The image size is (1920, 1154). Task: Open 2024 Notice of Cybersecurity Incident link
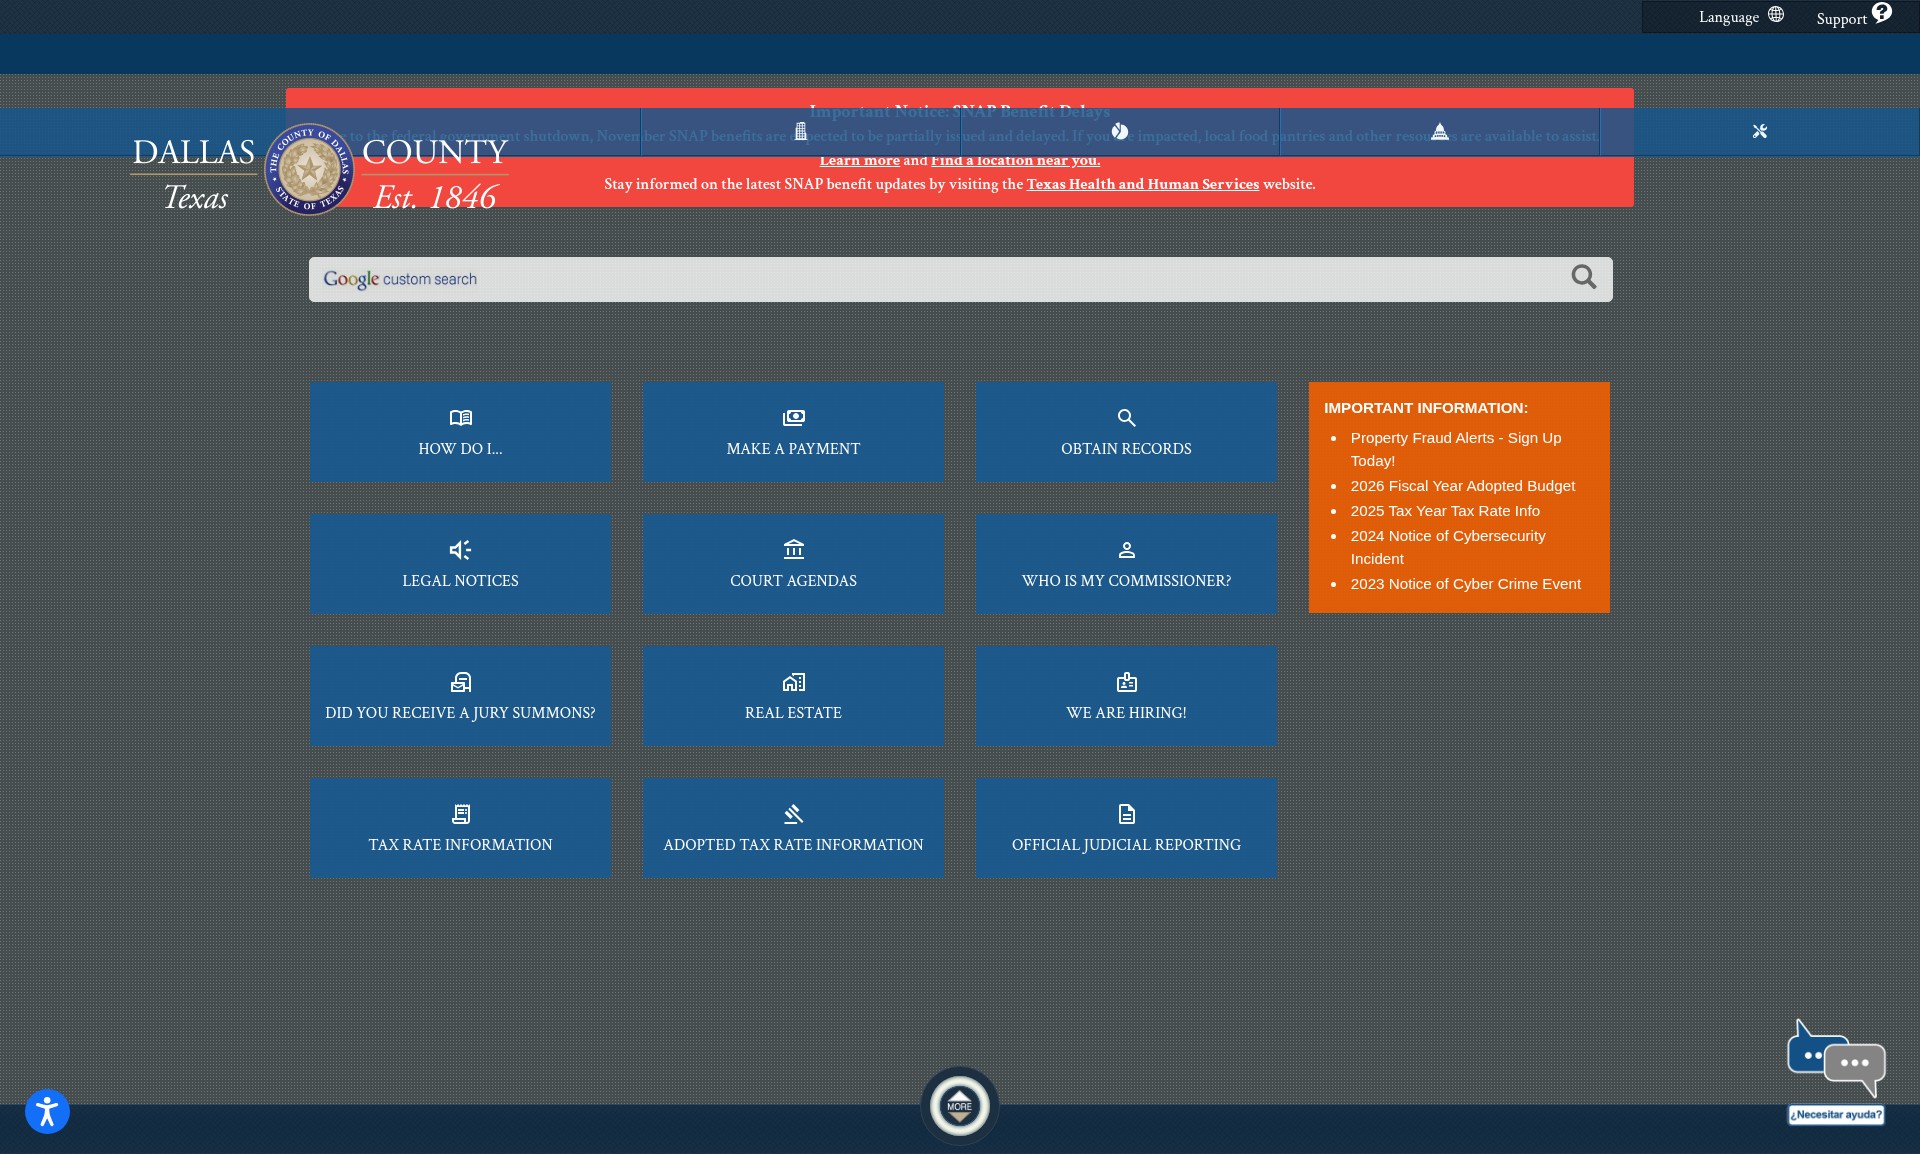[x=1447, y=547]
